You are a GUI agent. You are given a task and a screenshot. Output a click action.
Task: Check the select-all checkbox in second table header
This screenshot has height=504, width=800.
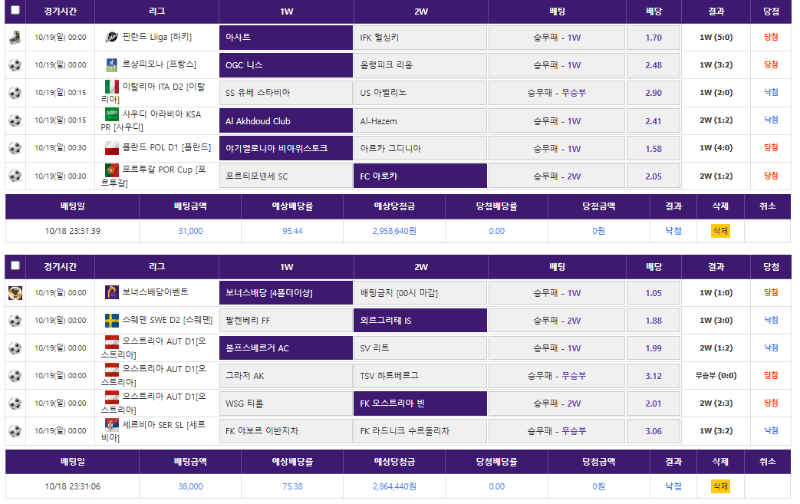pos(15,267)
